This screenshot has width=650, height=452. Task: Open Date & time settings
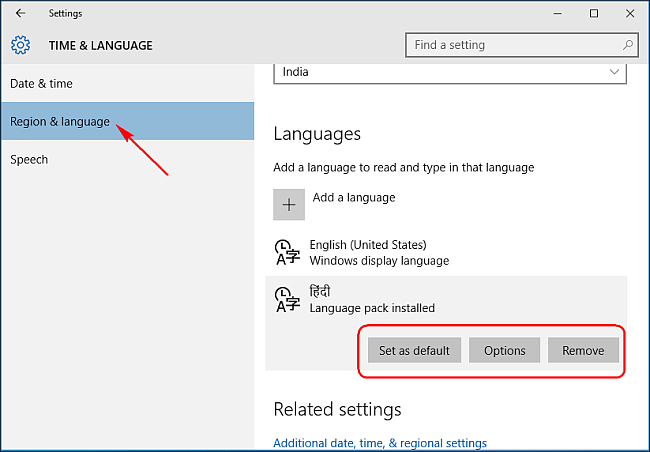pyautogui.click(x=42, y=84)
